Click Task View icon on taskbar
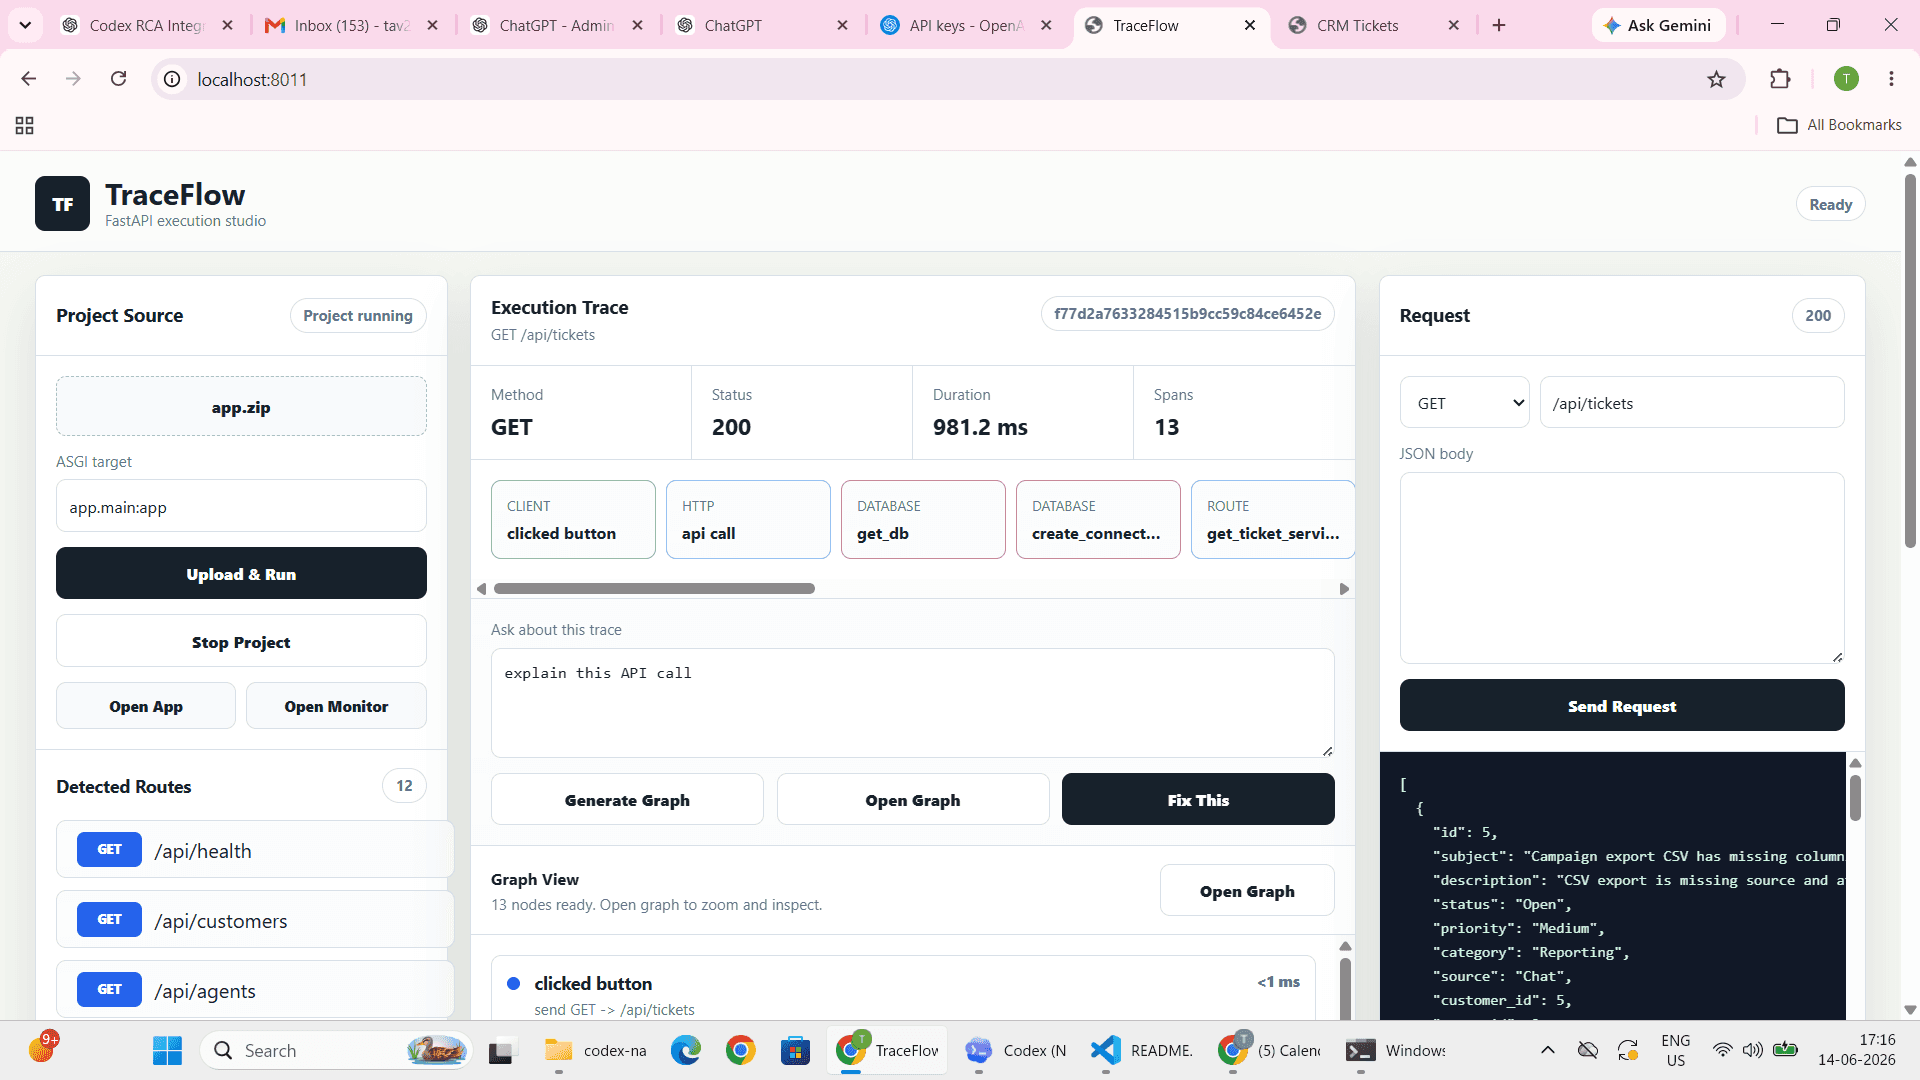1920x1080 pixels. 501,1050
